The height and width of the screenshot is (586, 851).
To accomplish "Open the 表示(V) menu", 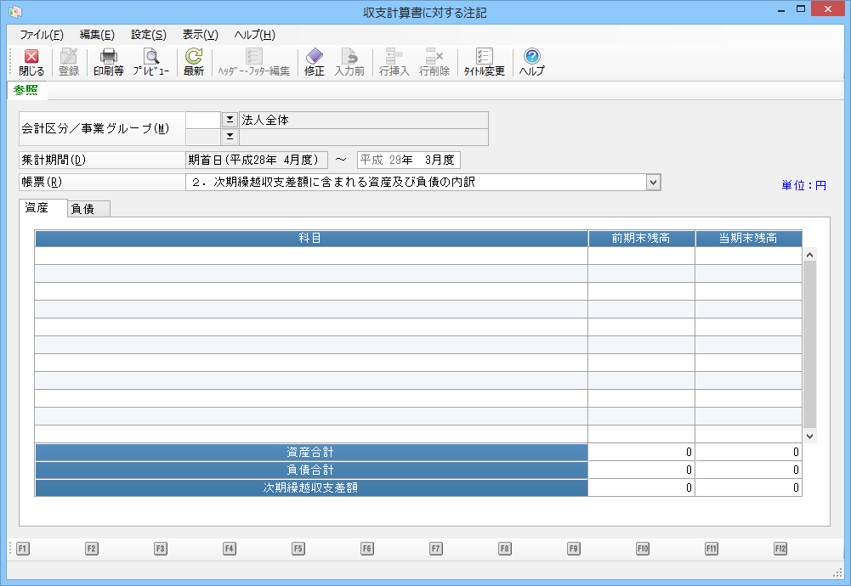I will coord(200,35).
